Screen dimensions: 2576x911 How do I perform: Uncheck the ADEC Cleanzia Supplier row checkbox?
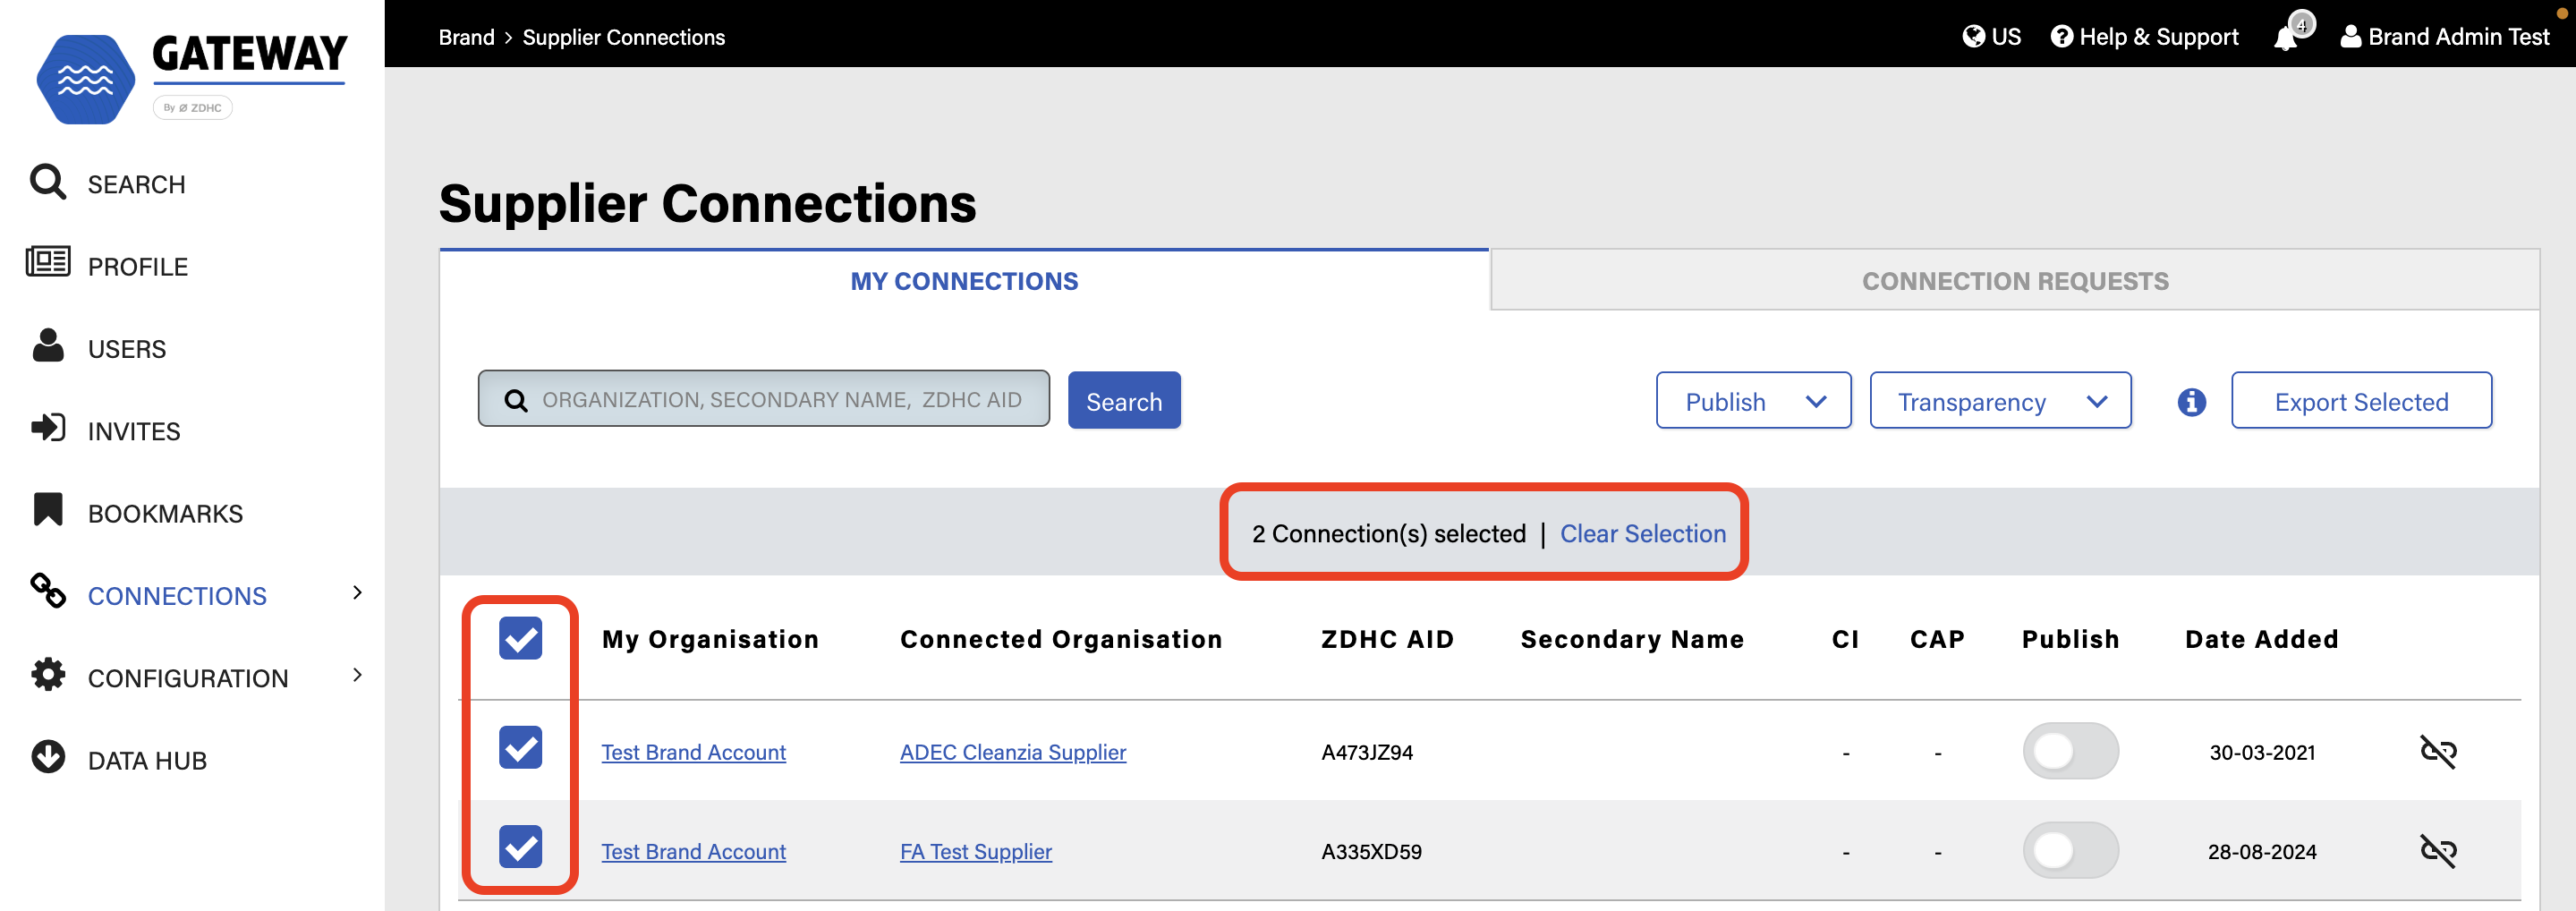[x=520, y=748]
